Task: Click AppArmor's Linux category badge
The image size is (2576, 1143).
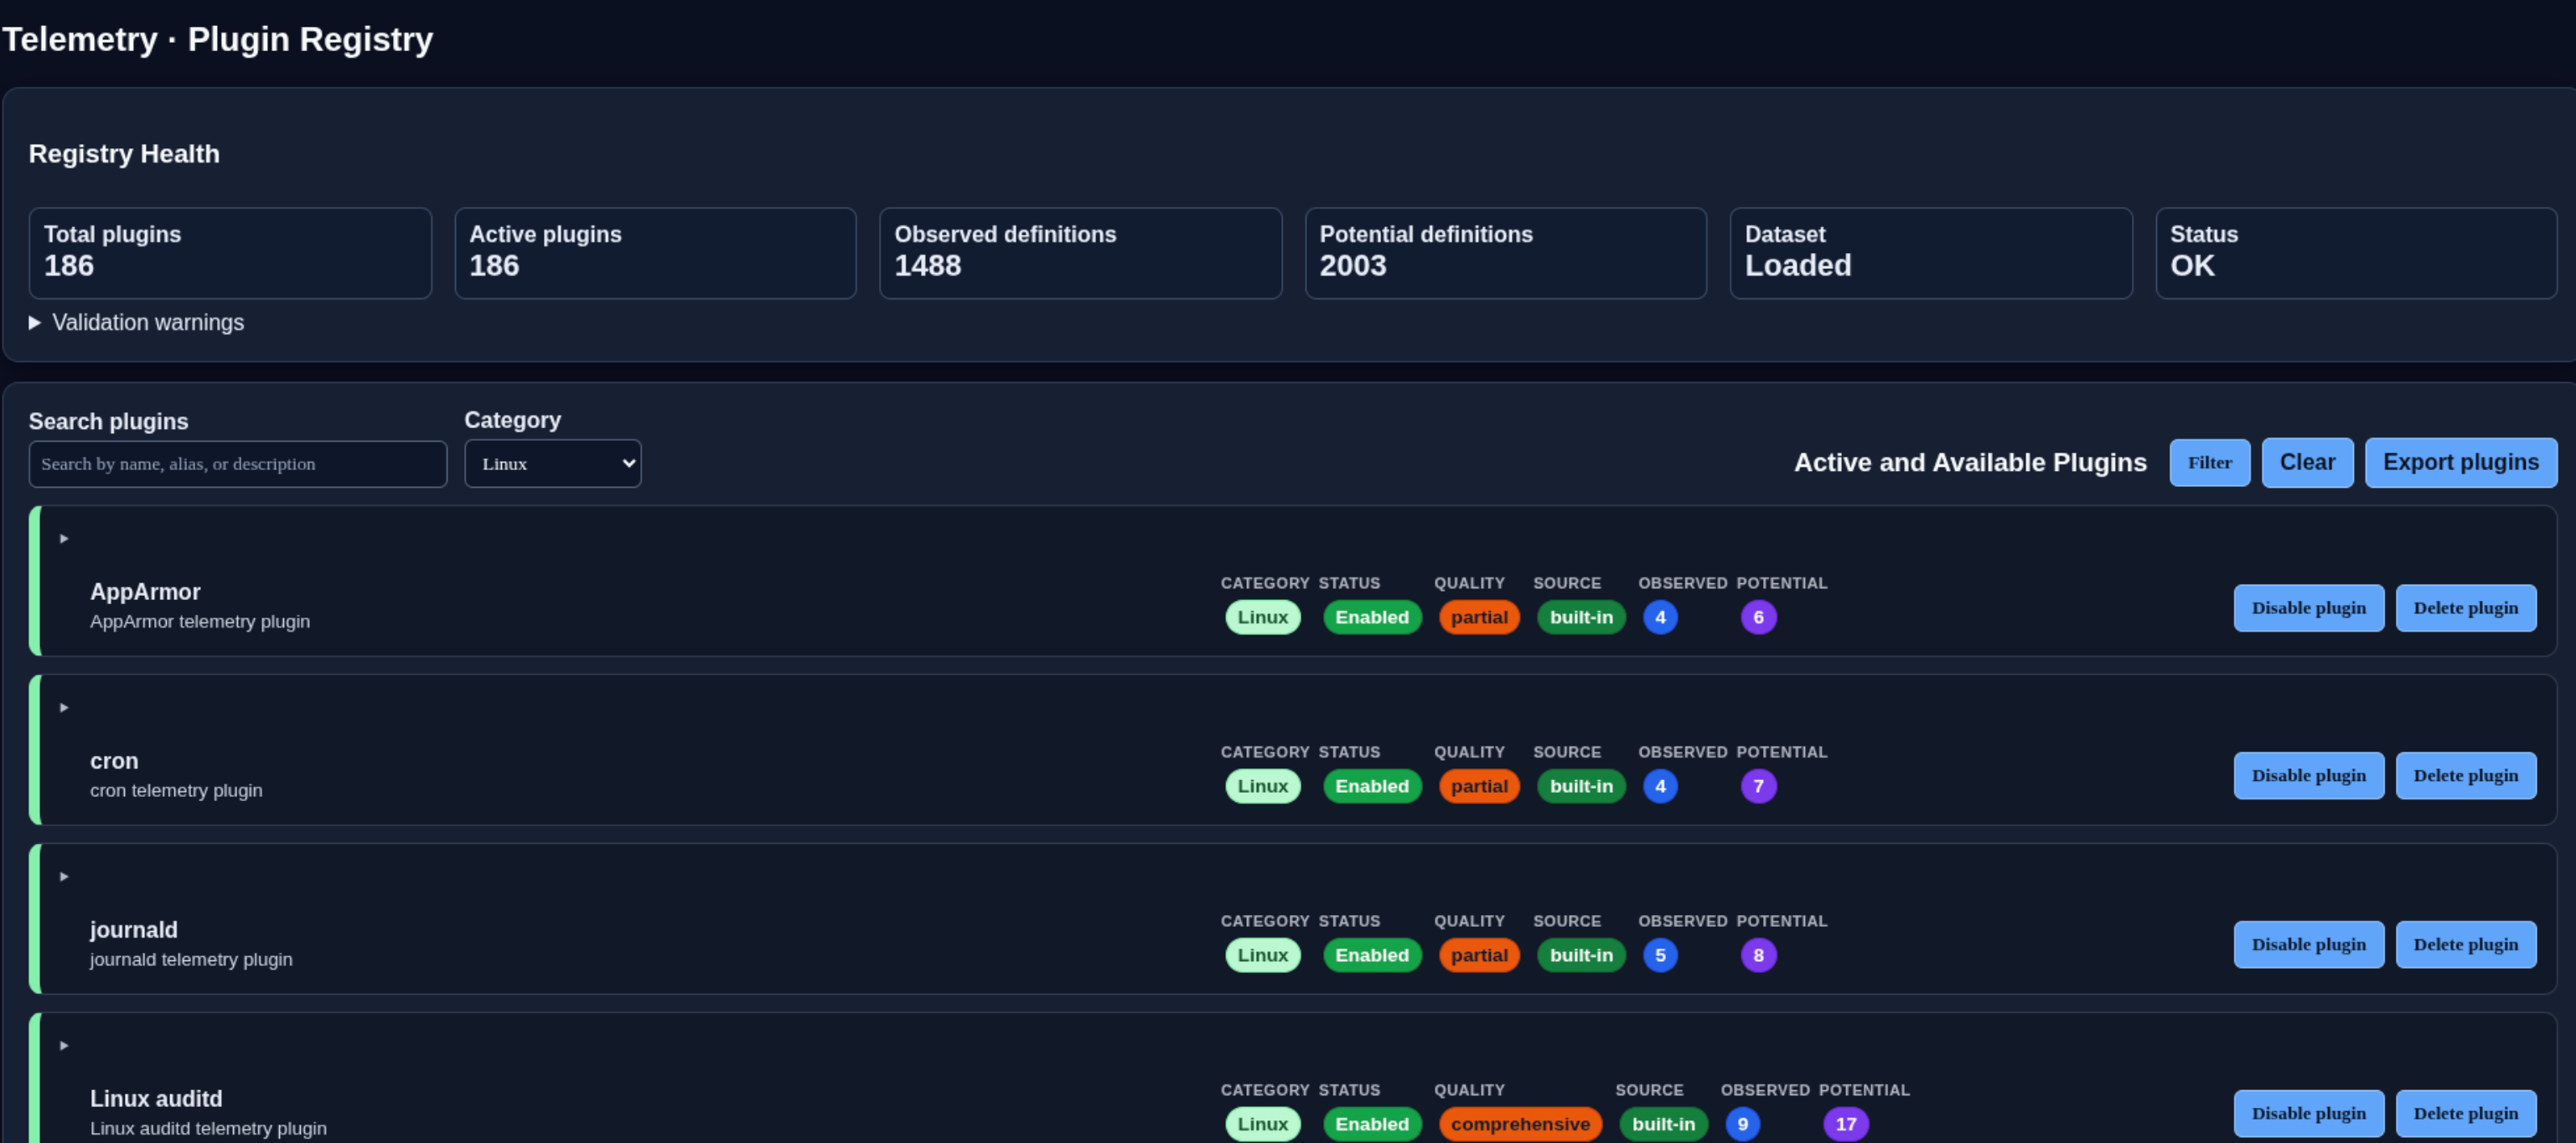Action: [1262, 617]
